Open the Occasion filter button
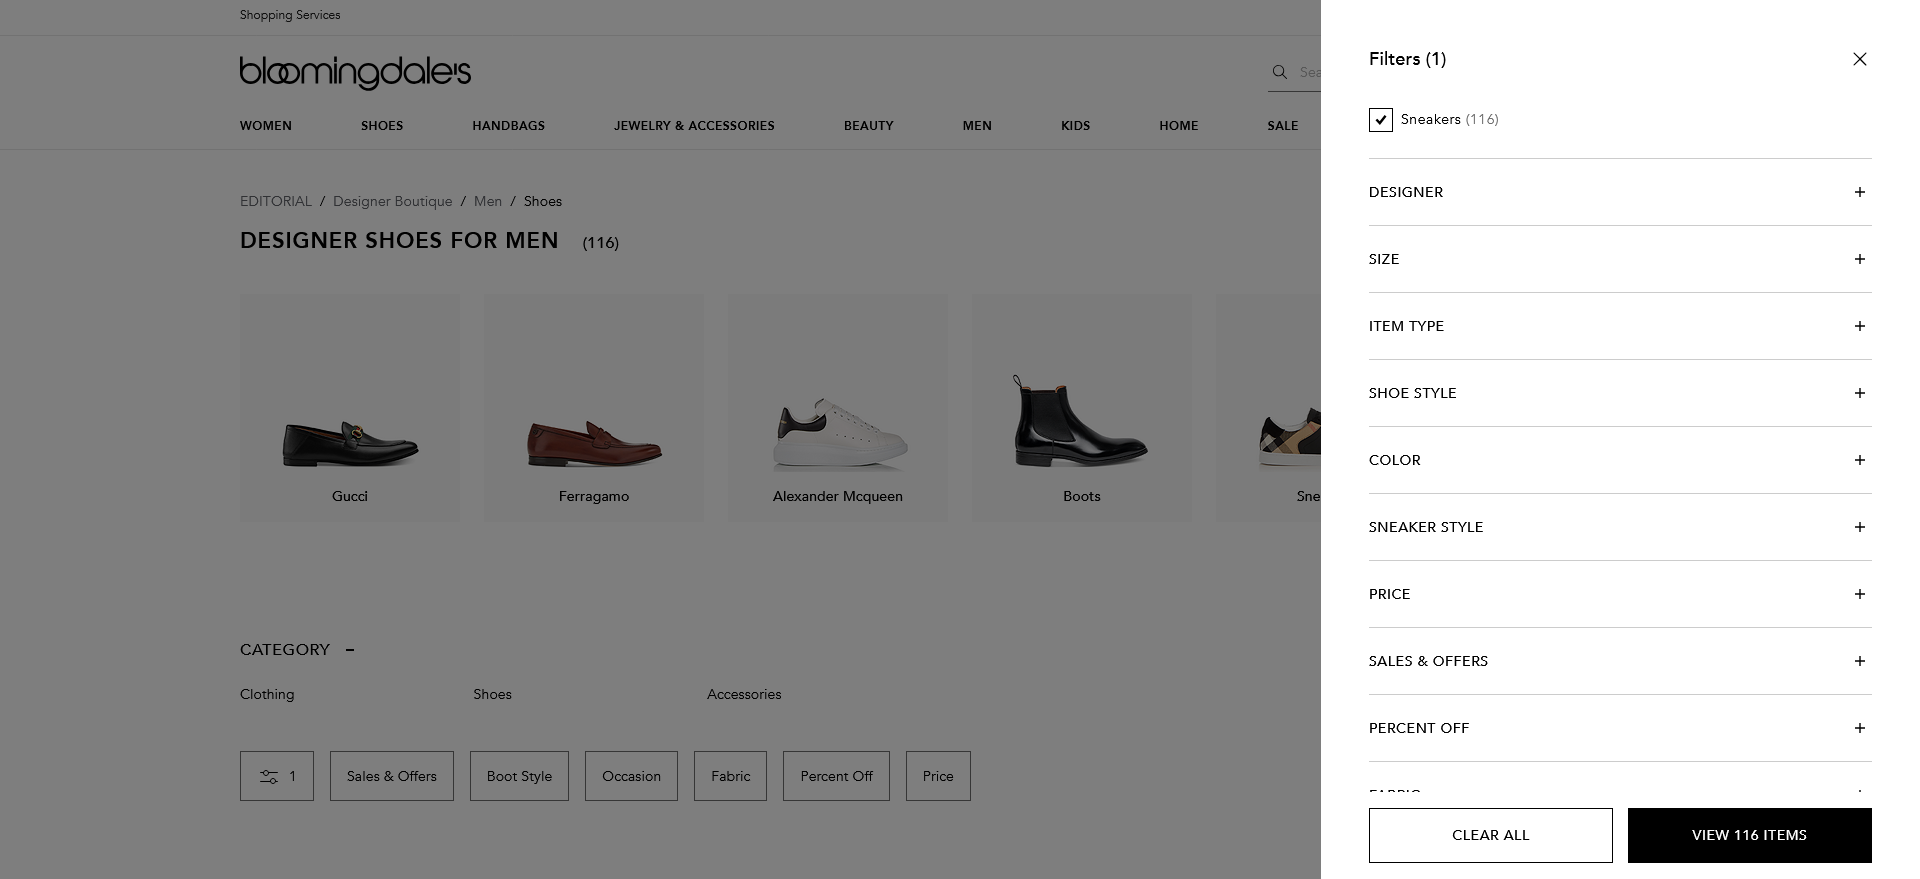Viewport: 1920px width, 879px height. (631, 776)
